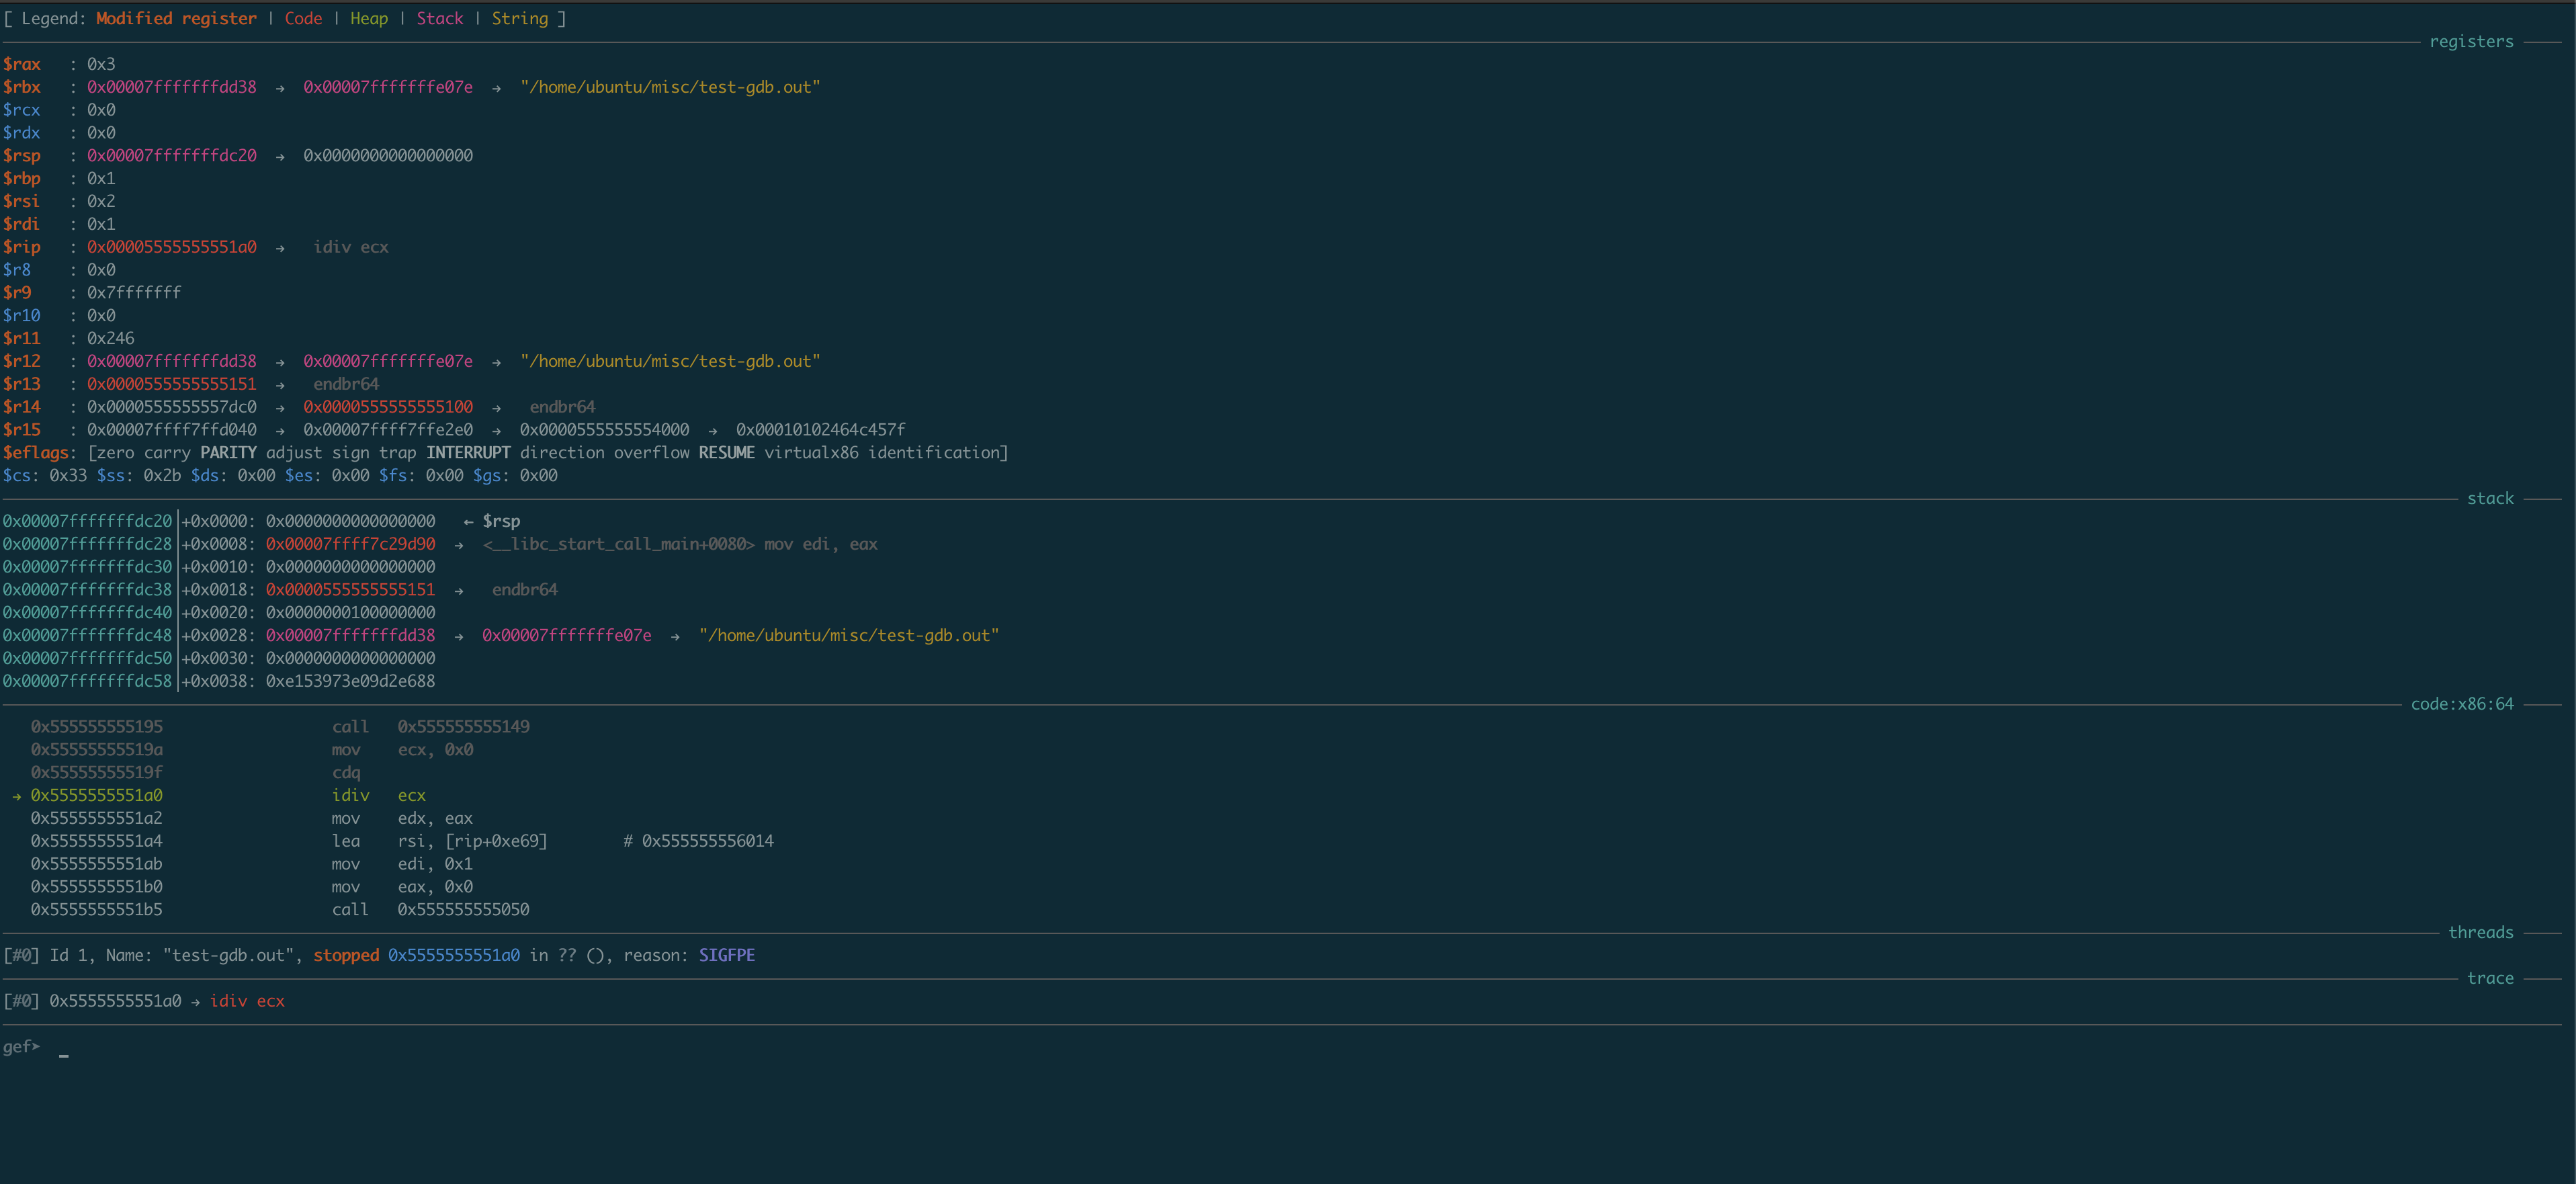Click the stack offset +0x0030
Screen dimensions: 2576x1184
pyautogui.click(x=214, y=658)
